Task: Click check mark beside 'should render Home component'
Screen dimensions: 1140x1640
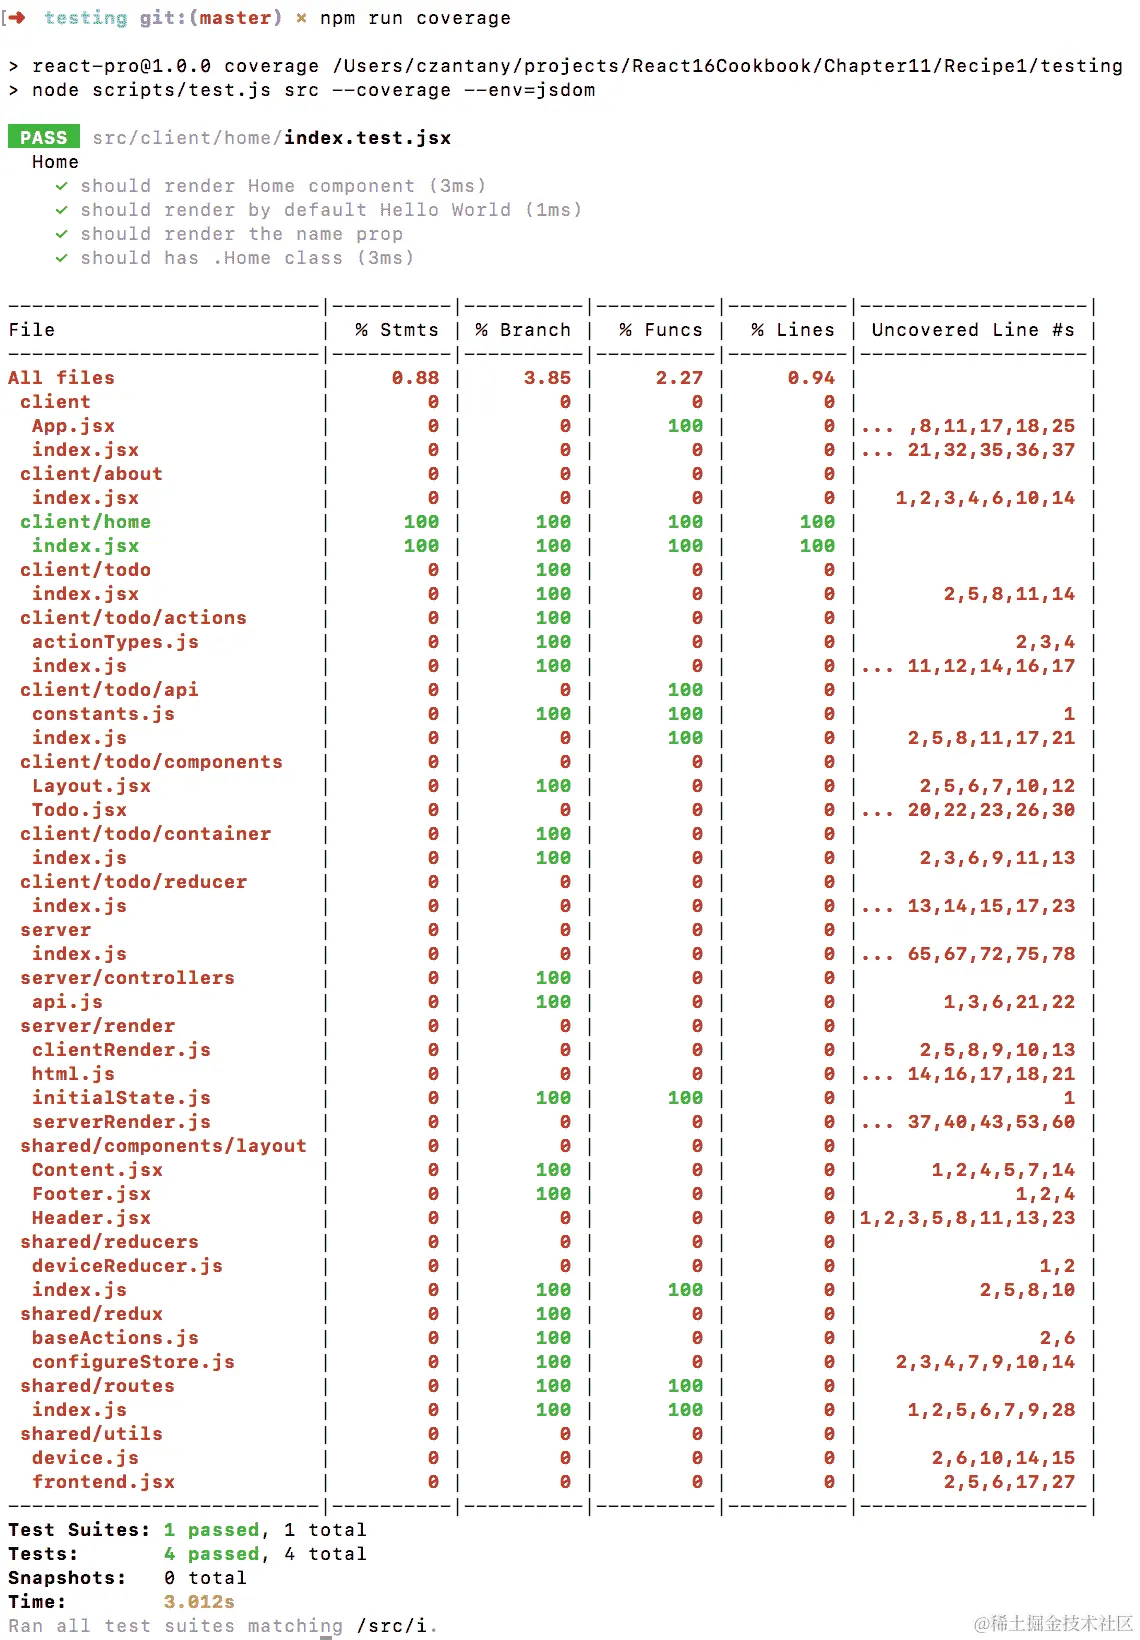Action: point(62,186)
